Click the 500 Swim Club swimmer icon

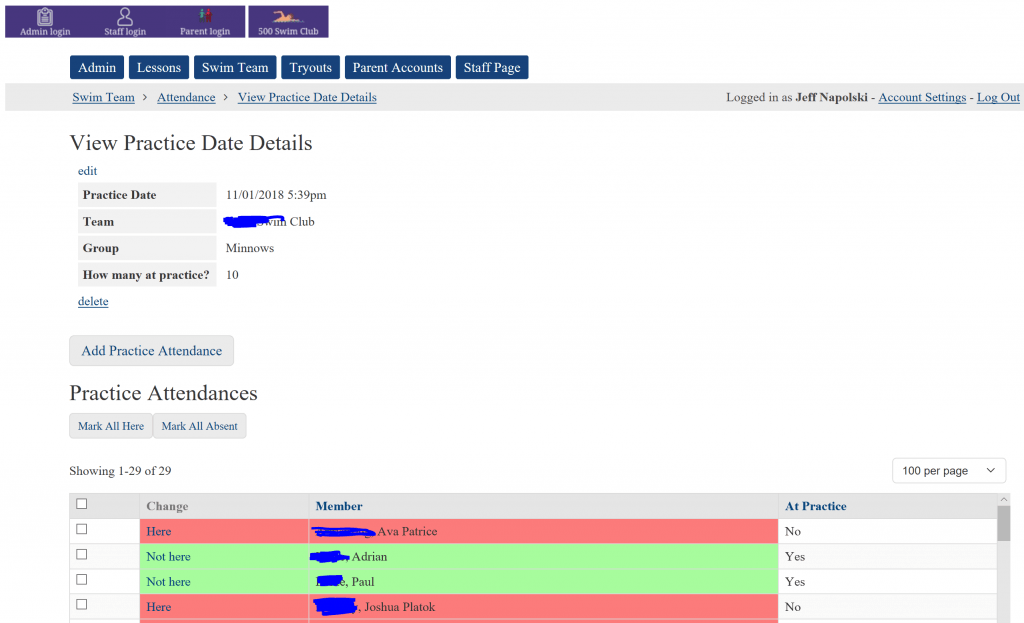(288, 17)
